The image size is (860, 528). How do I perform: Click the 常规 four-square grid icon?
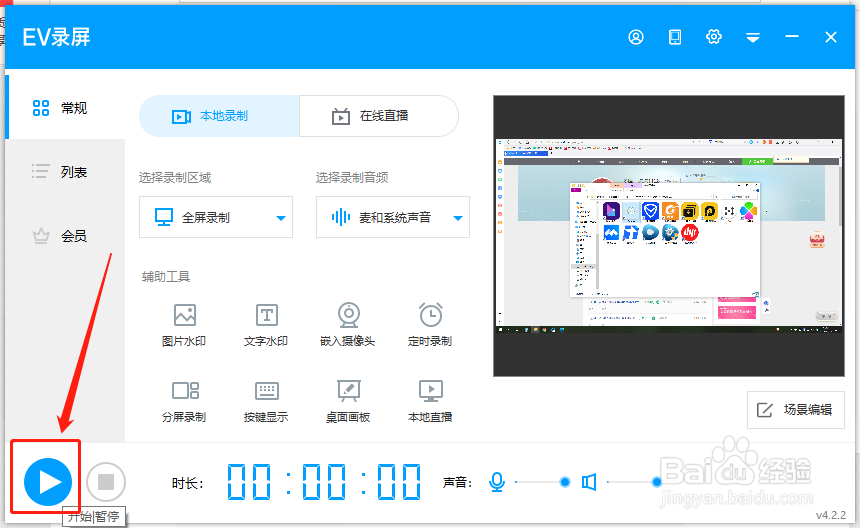[x=41, y=108]
